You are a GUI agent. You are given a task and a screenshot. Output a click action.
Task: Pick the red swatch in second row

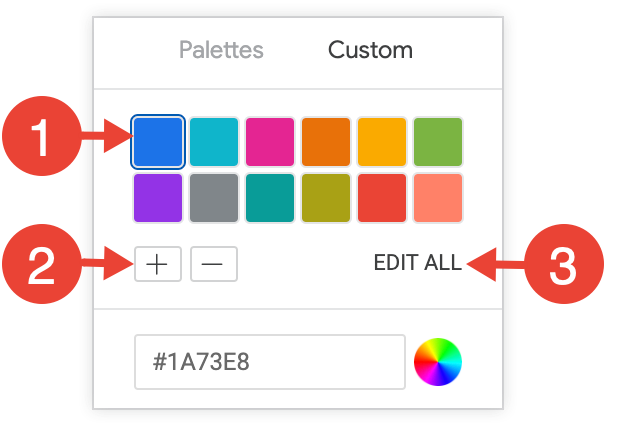coord(382,198)
